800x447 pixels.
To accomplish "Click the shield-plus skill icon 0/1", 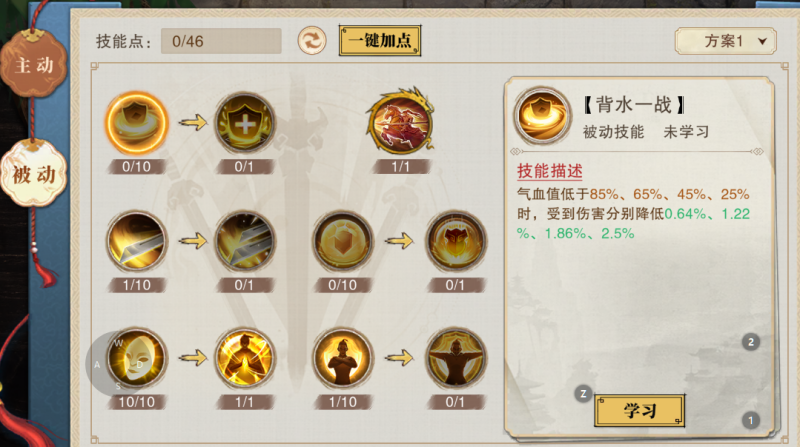I will click(x=245, y=123).
